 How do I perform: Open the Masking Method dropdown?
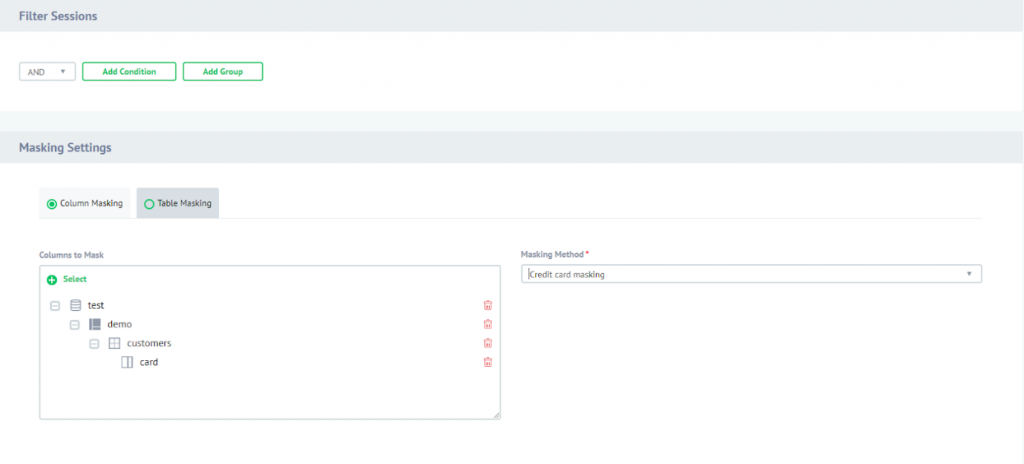point(751,274)
